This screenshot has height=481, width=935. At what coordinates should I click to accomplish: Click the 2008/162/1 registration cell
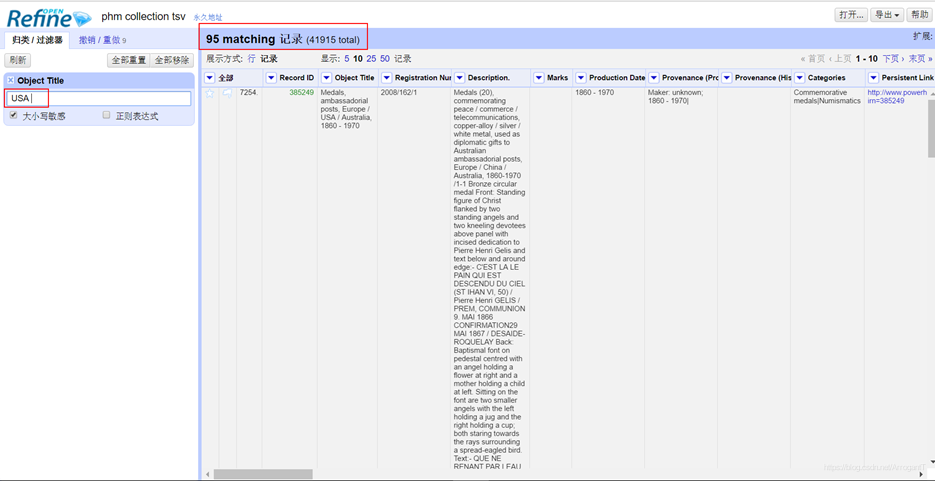pyautogui.click(x=399, y=92)
